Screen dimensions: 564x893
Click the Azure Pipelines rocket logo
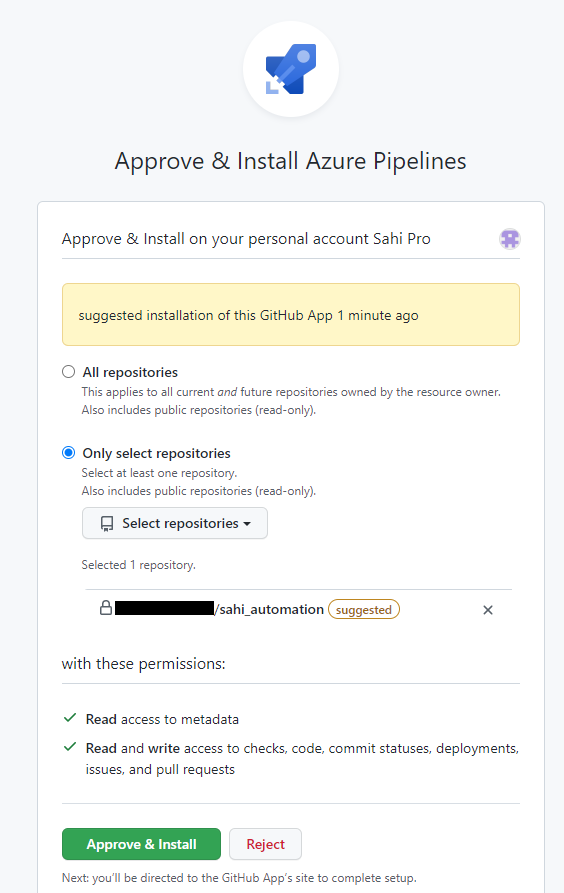[291, 69]
